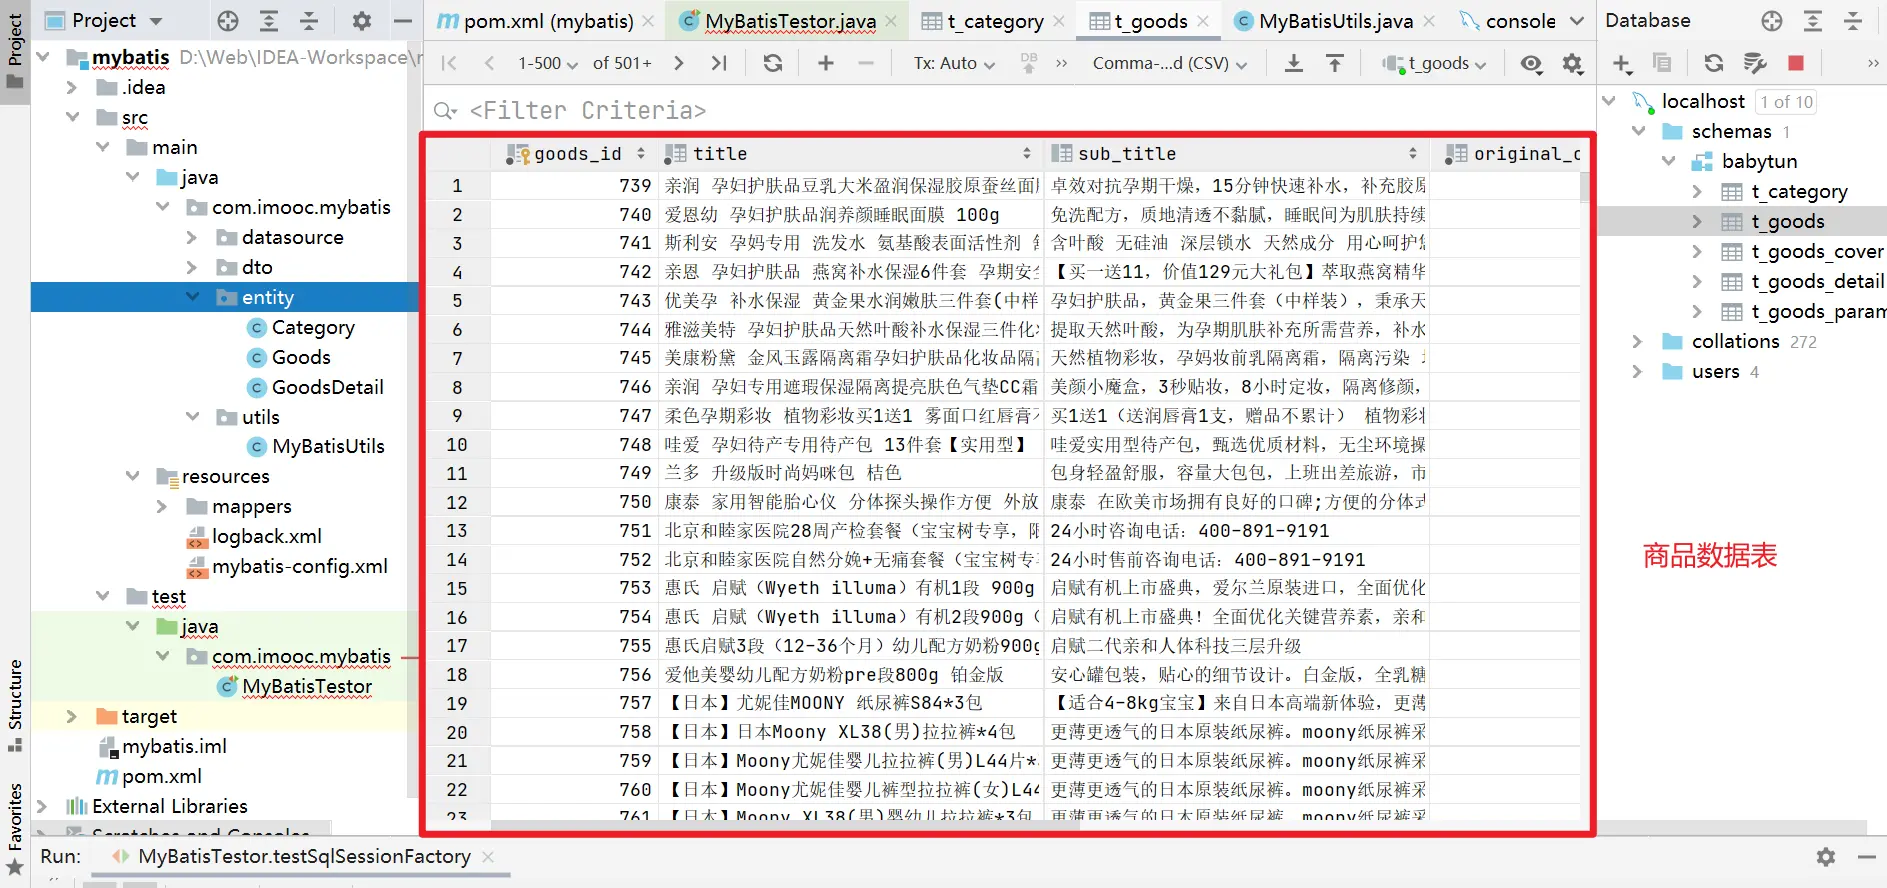Open Run panel settings gear
The height and width of the screenshot is (888, 1887).
point(1826,857)
